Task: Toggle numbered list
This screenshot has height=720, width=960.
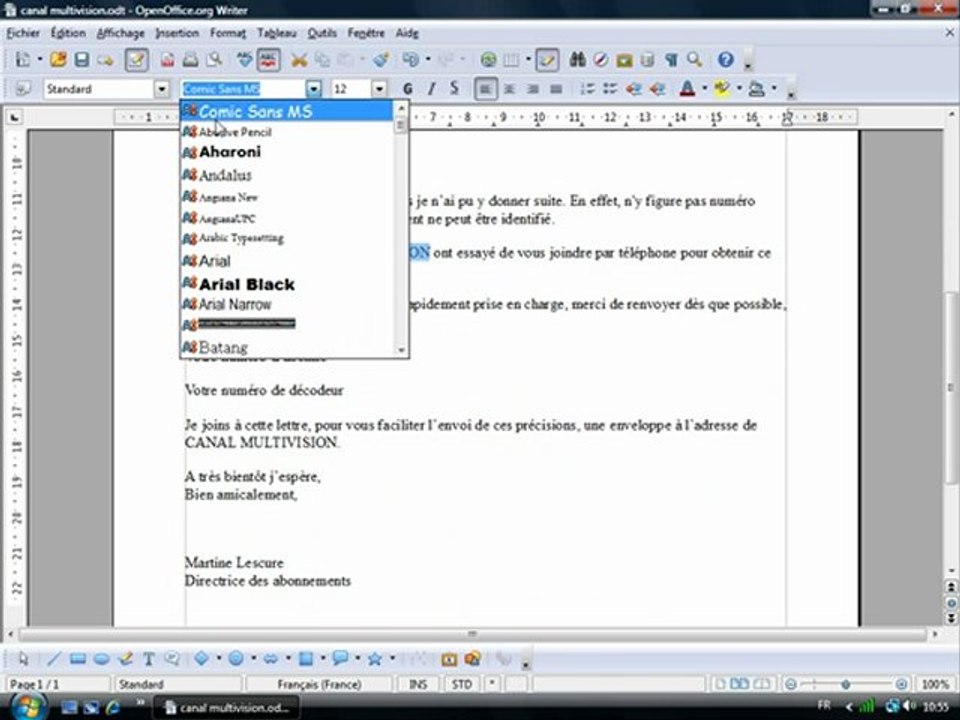Action: (587, 89)
